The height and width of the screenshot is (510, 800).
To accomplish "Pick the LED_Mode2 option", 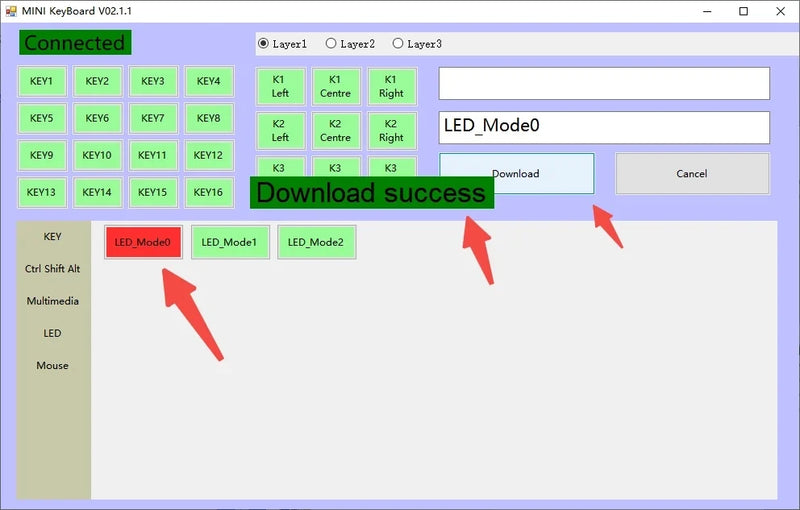I will [316, 242].
